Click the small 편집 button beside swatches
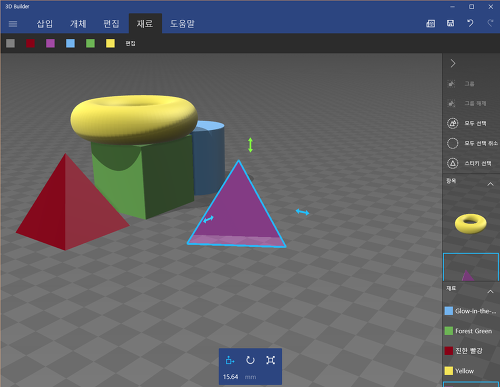This screenshot has height=387, width=500. (130, 44)
